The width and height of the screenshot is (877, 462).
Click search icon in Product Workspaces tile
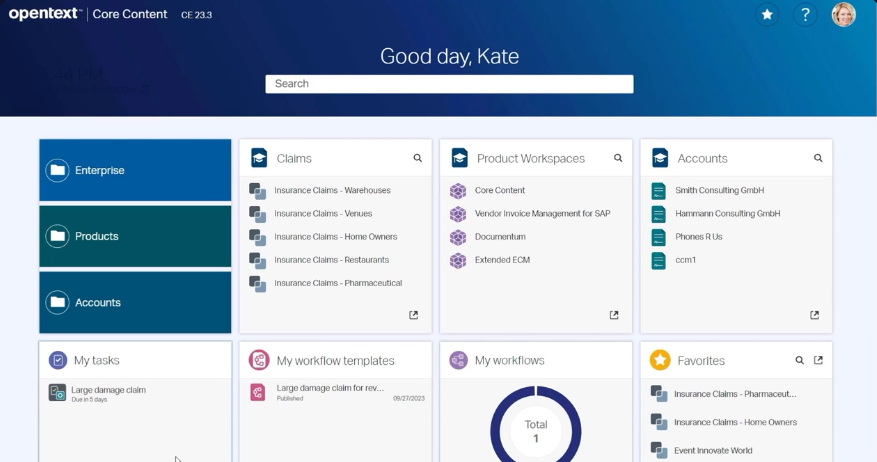click(618, 158)
